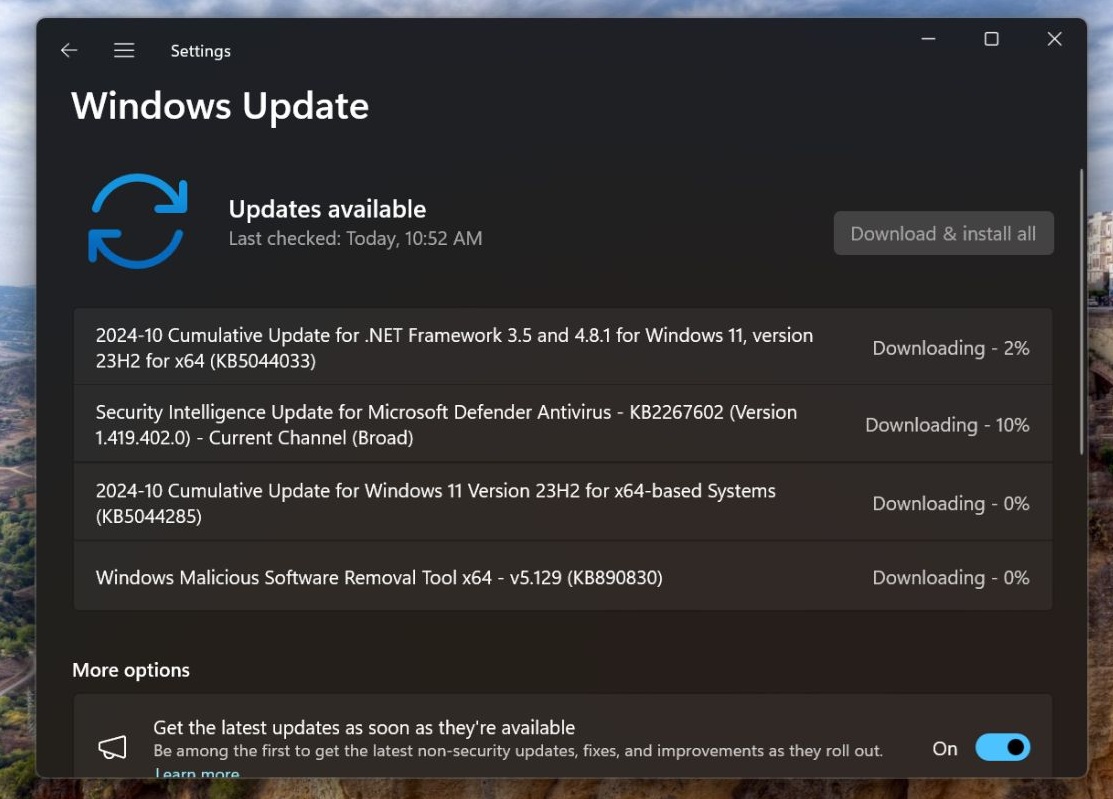Click the Windows Update sync arrows icon

point(137,220)
